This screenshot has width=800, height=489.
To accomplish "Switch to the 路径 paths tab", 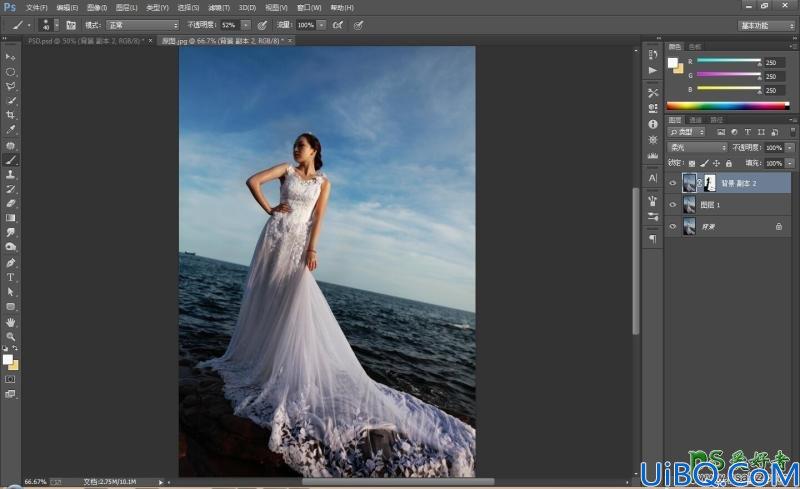I will 716,120.
